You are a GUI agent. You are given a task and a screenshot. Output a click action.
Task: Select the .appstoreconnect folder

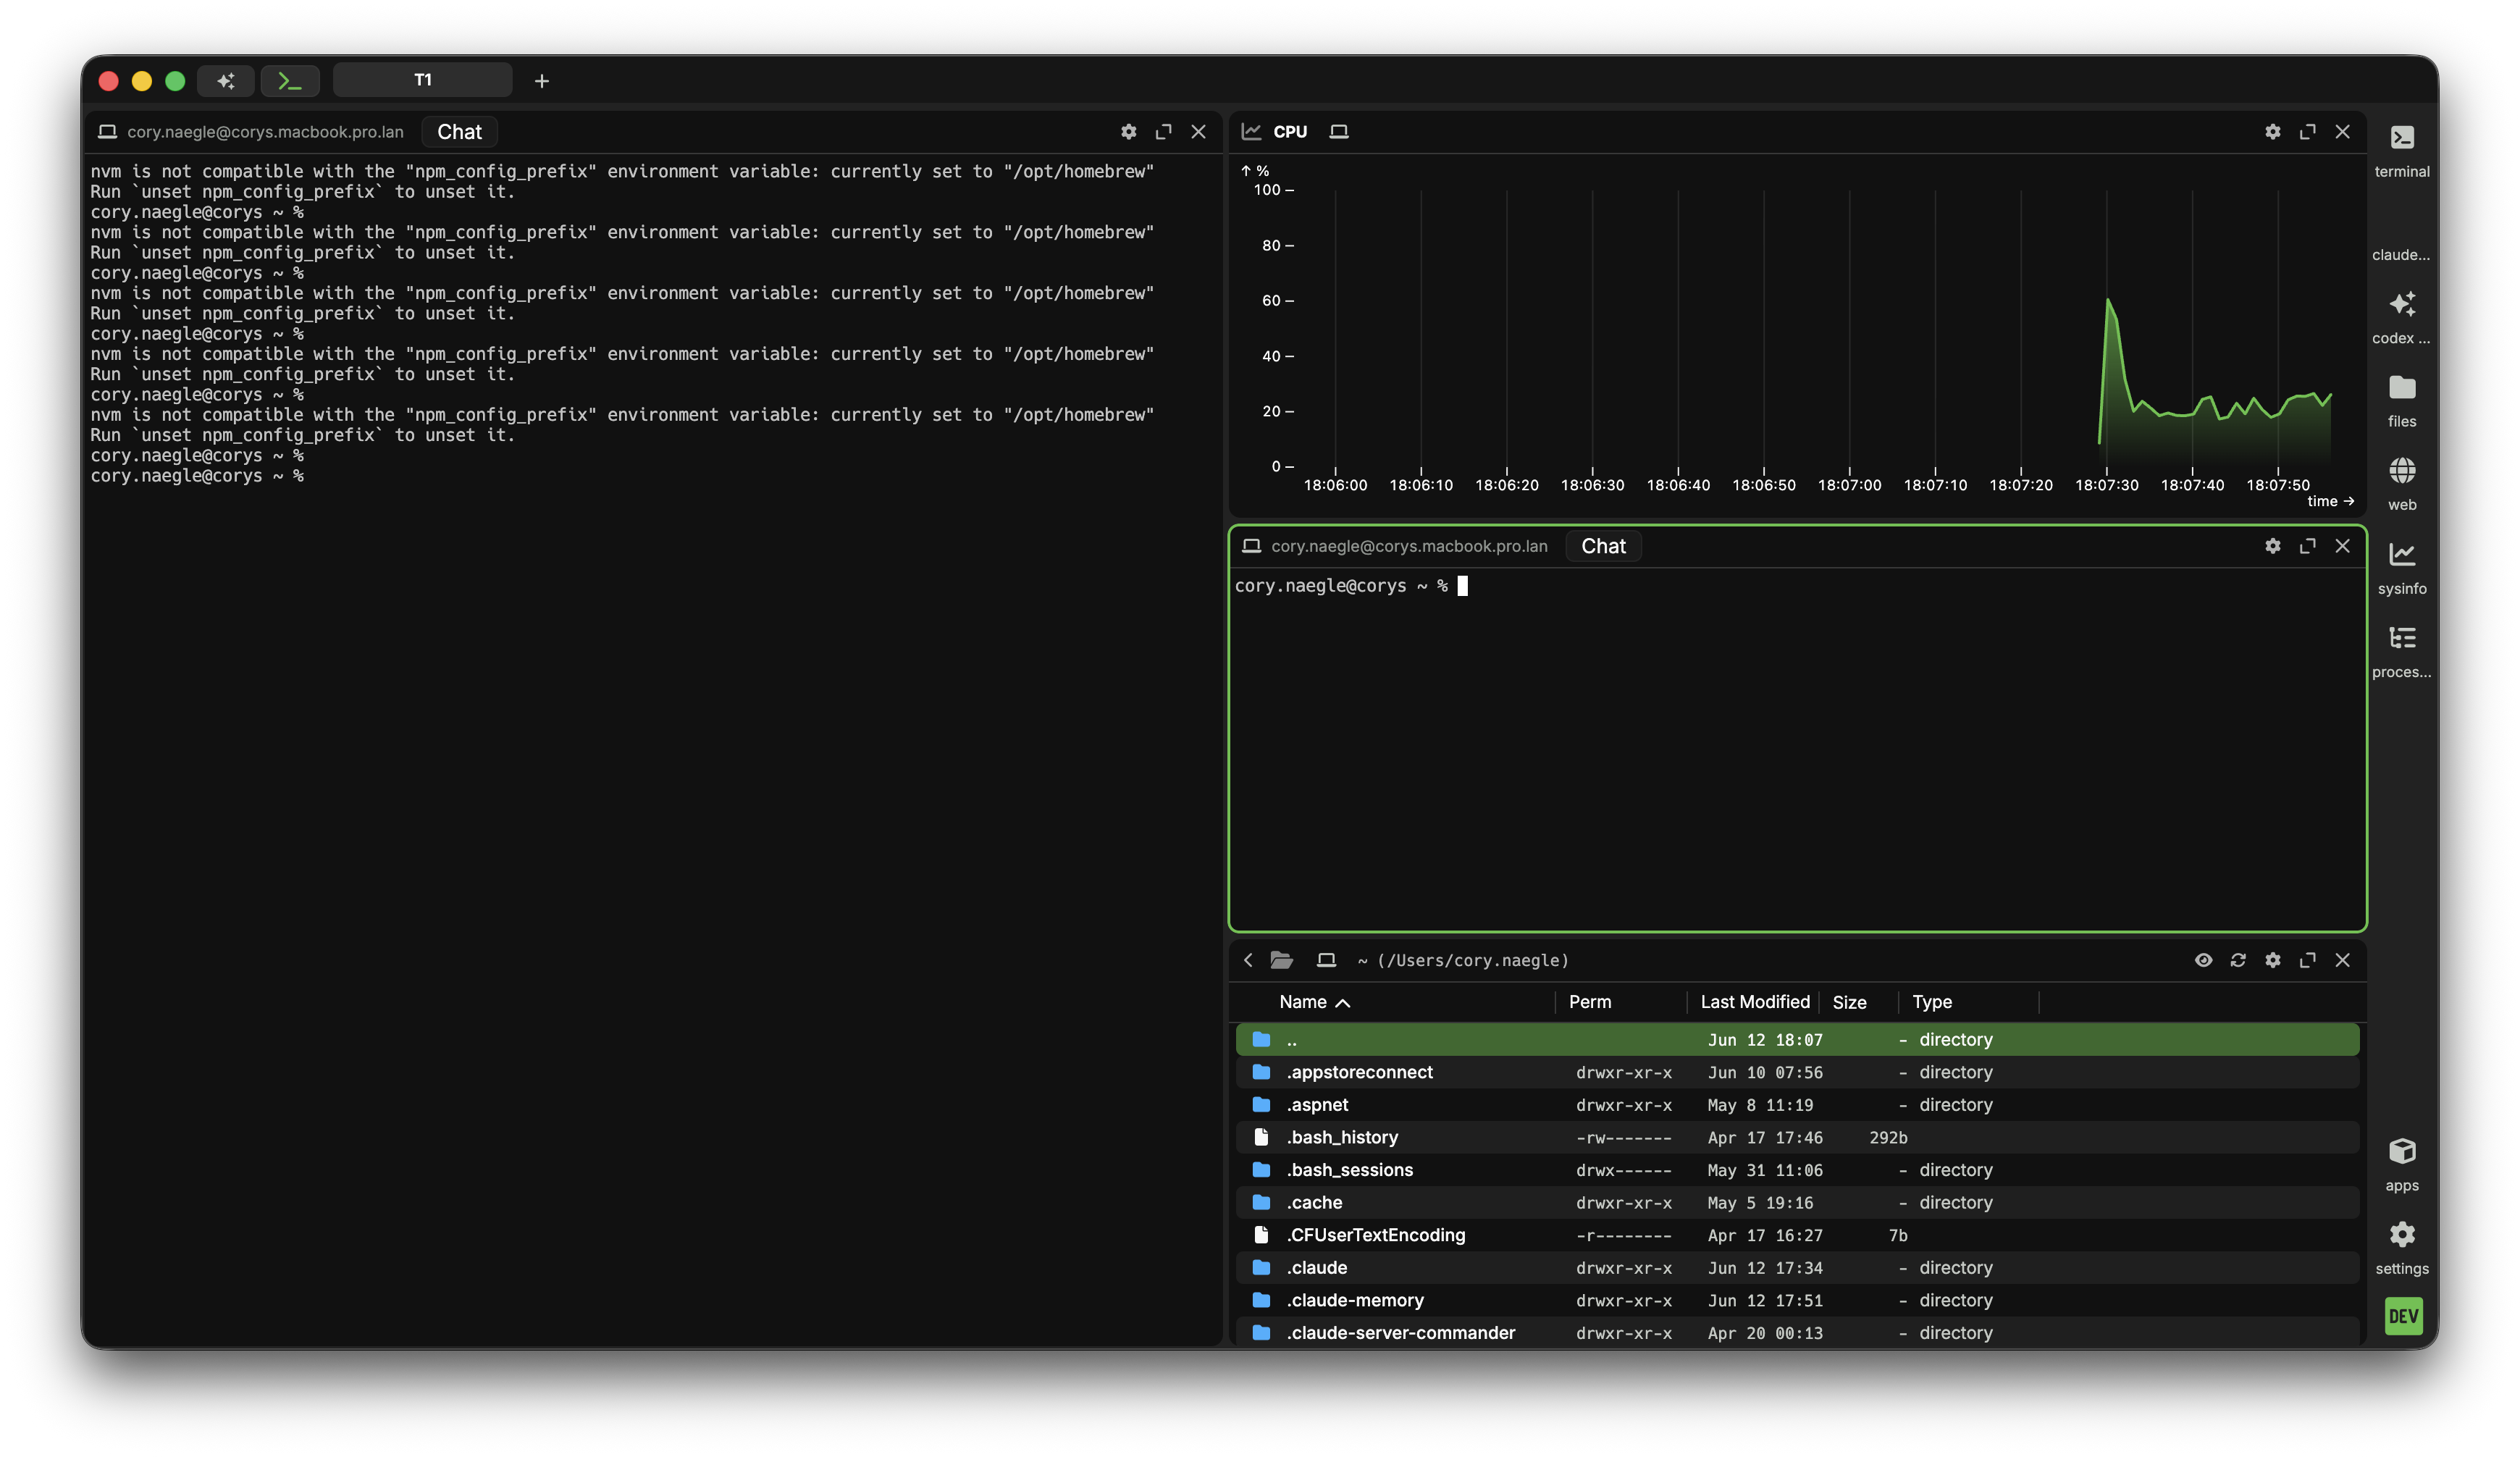[1797, 1072]
